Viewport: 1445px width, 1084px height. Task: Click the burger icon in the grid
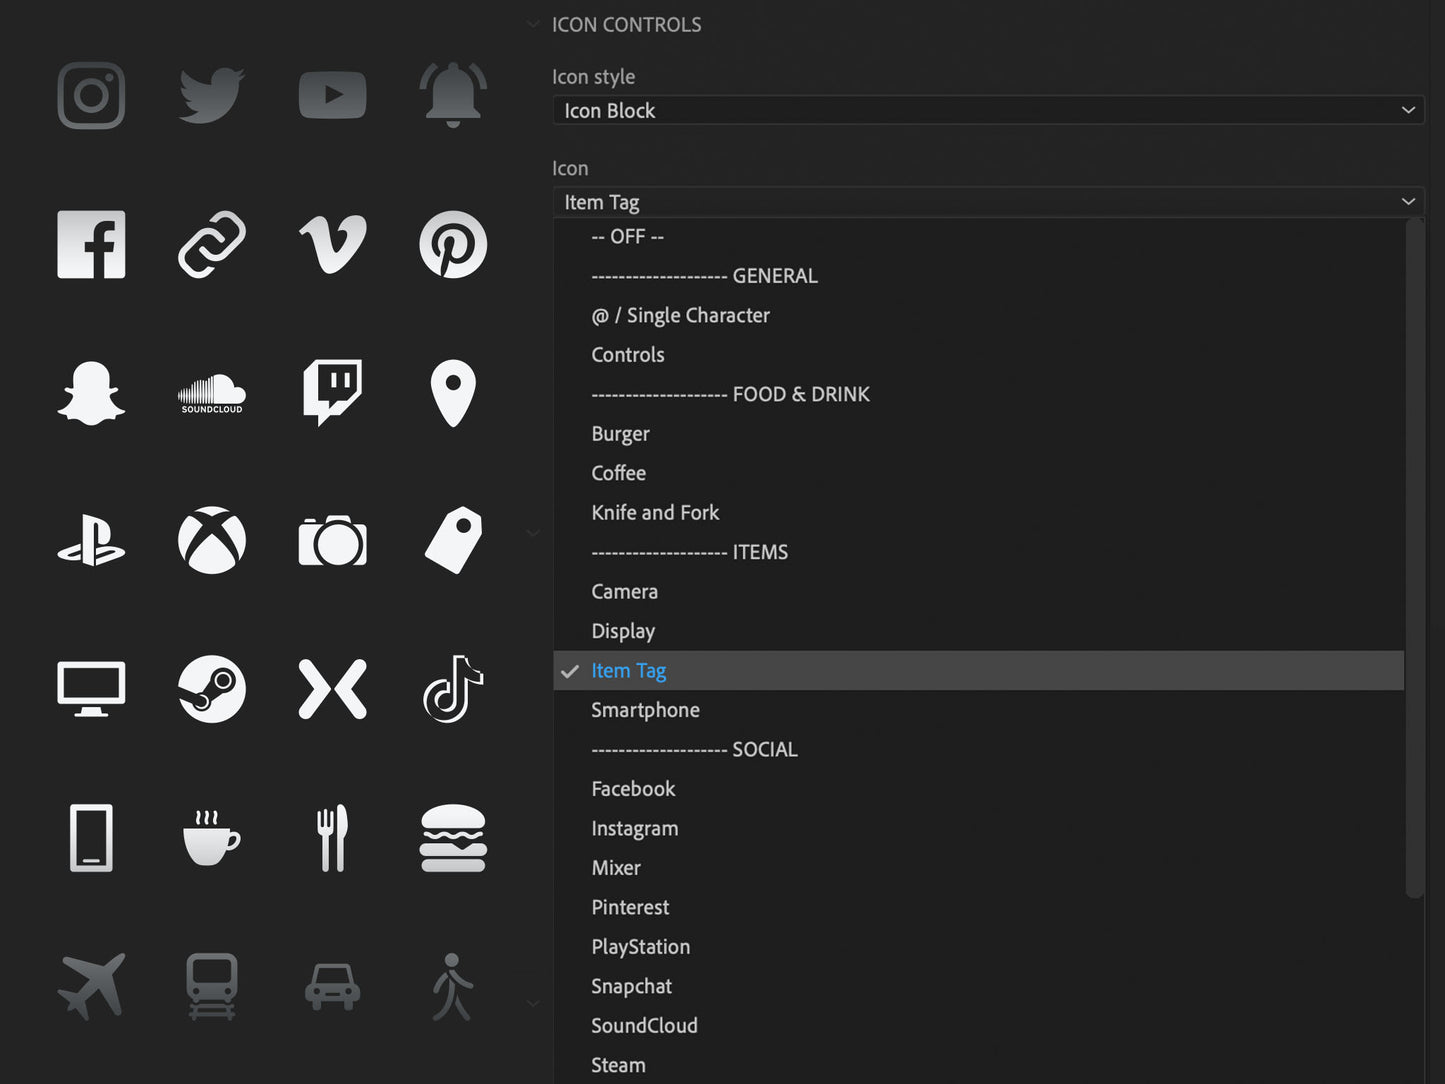pyautogui.click(x=453, y=838)
